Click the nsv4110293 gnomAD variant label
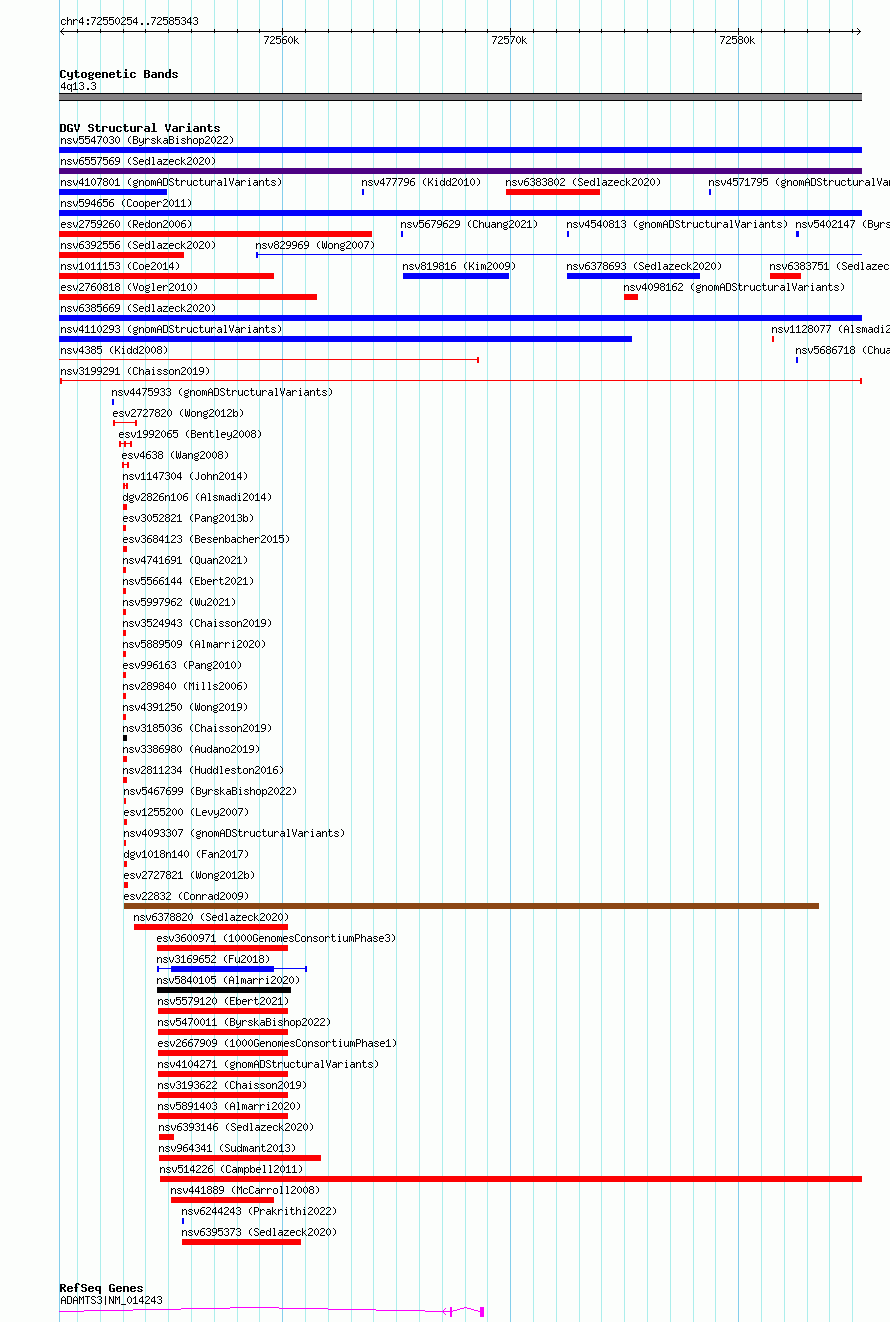This screenshot has height=1322, width=890. coord(171,330)
